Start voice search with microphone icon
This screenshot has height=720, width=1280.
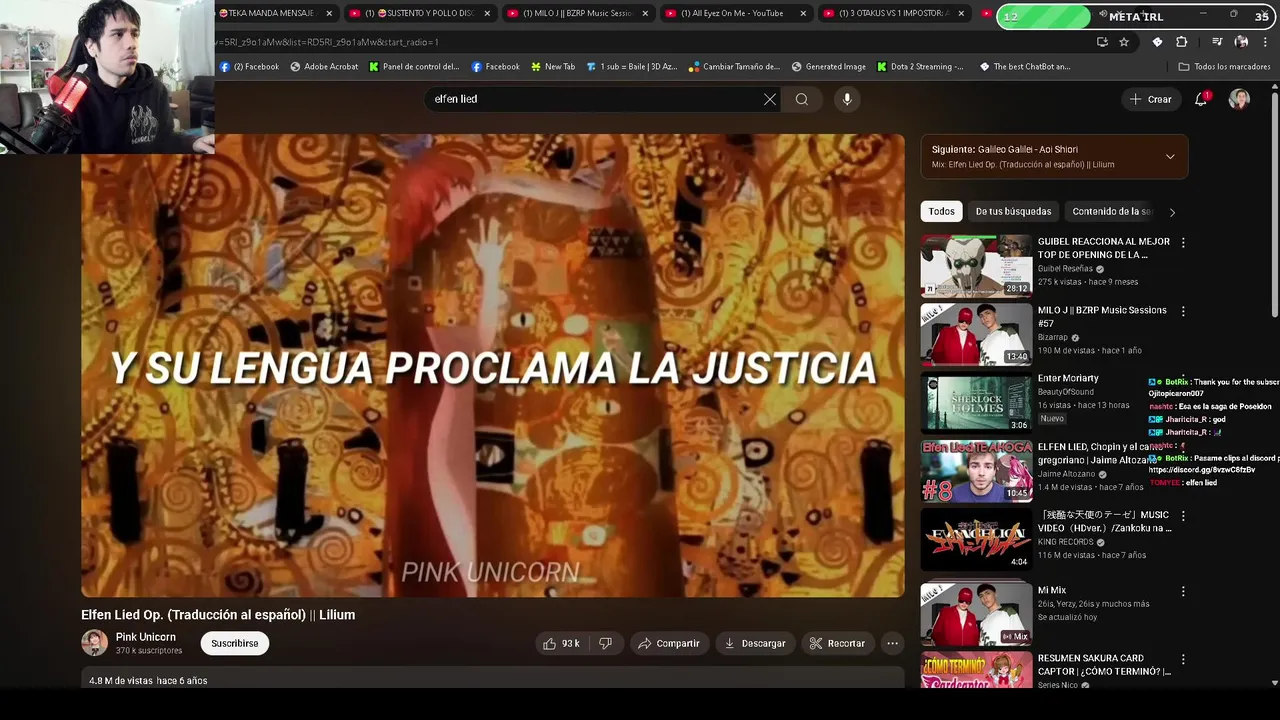click(x=847, y=99)
